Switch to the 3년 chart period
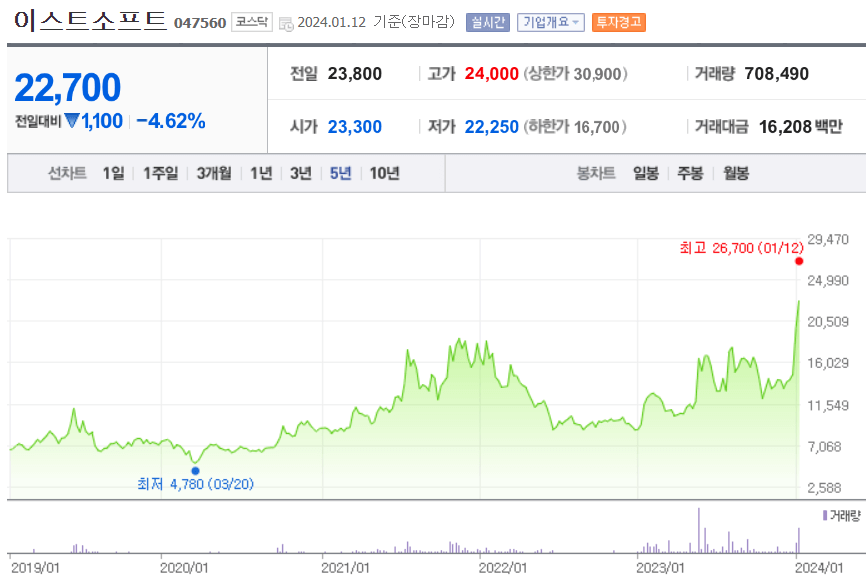Image resolution: width=866 pixels, height=583 pixels. [301, 173]
